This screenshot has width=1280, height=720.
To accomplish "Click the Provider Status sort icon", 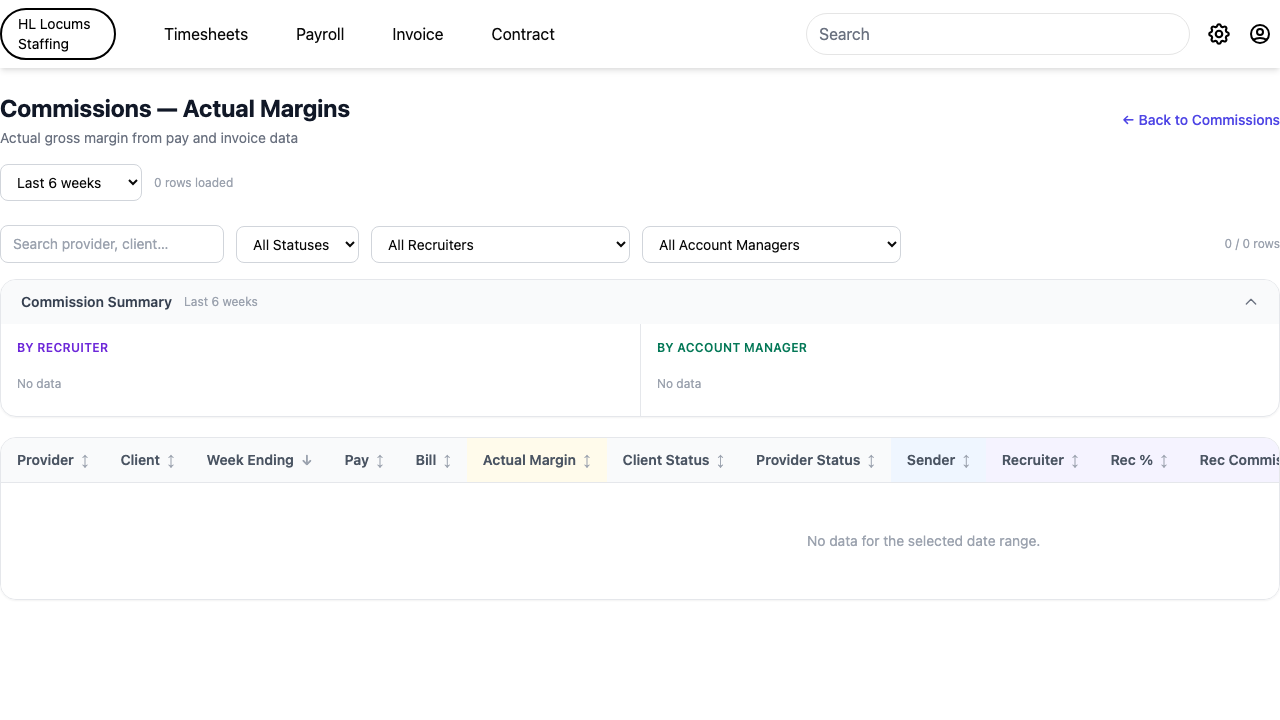I will 871,461.
